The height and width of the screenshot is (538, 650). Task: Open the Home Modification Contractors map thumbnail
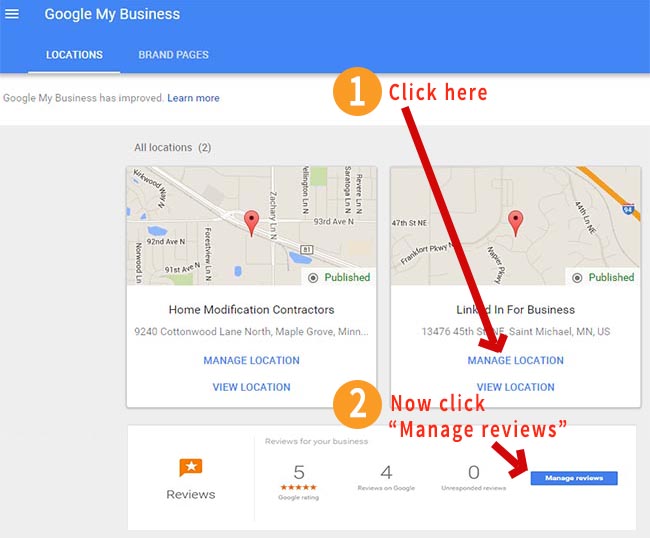pyautogui.click(x=252, y=226)
